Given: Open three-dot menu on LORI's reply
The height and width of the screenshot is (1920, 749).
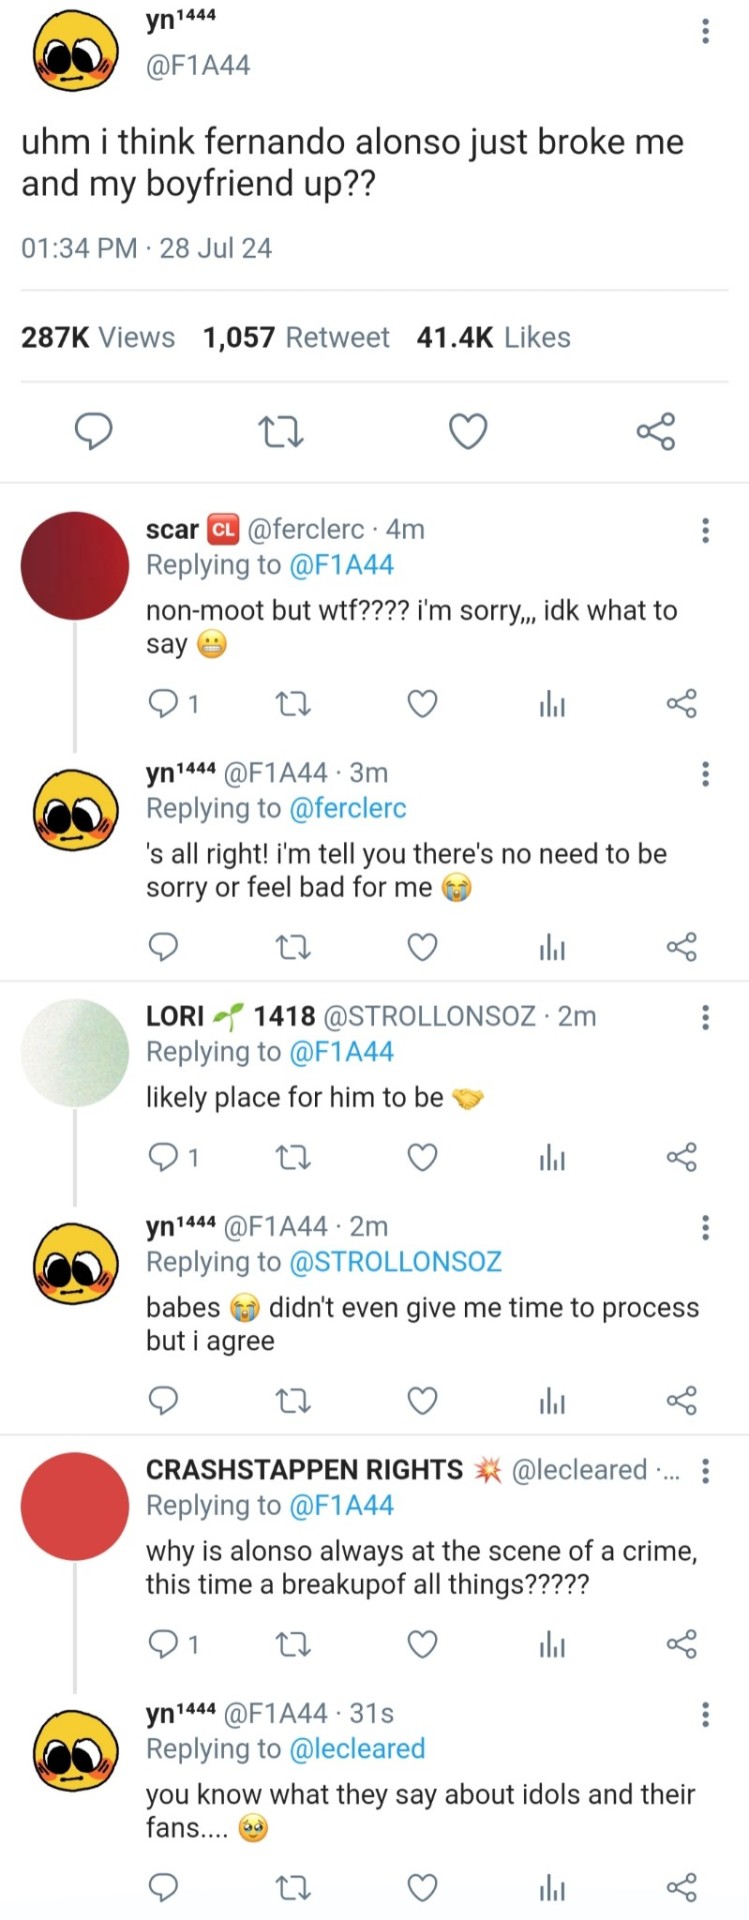Looking at the screenshot, I should click(x=706, y=1018).
